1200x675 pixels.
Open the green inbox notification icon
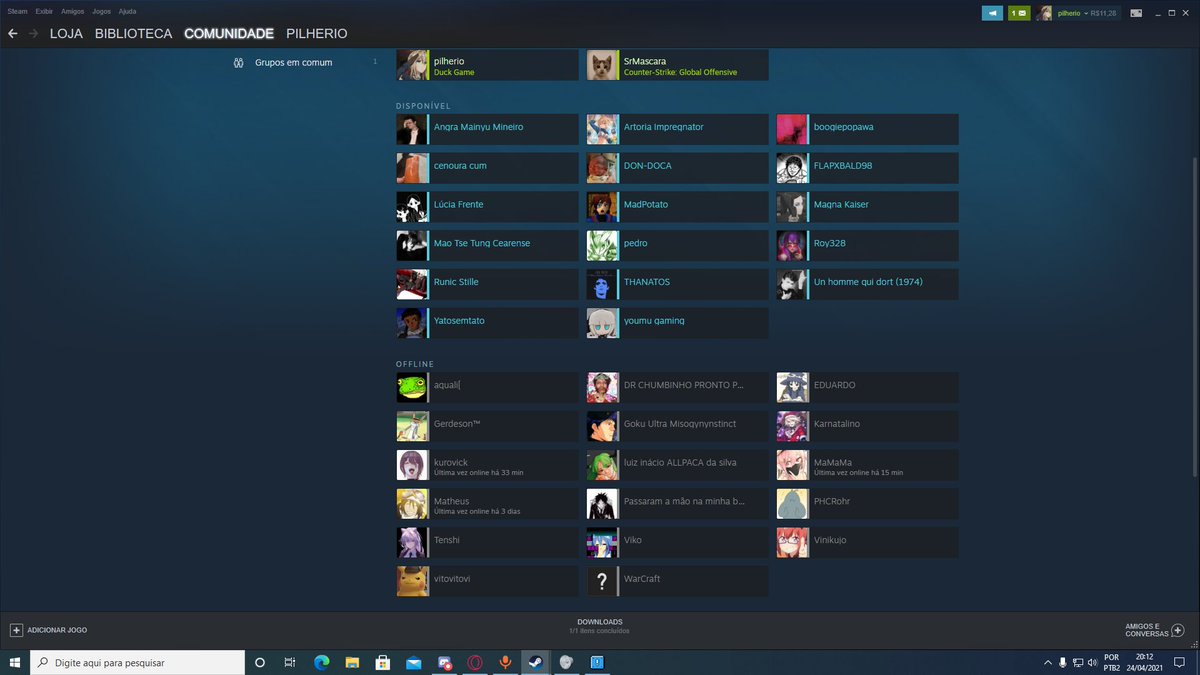point(1019,13)
